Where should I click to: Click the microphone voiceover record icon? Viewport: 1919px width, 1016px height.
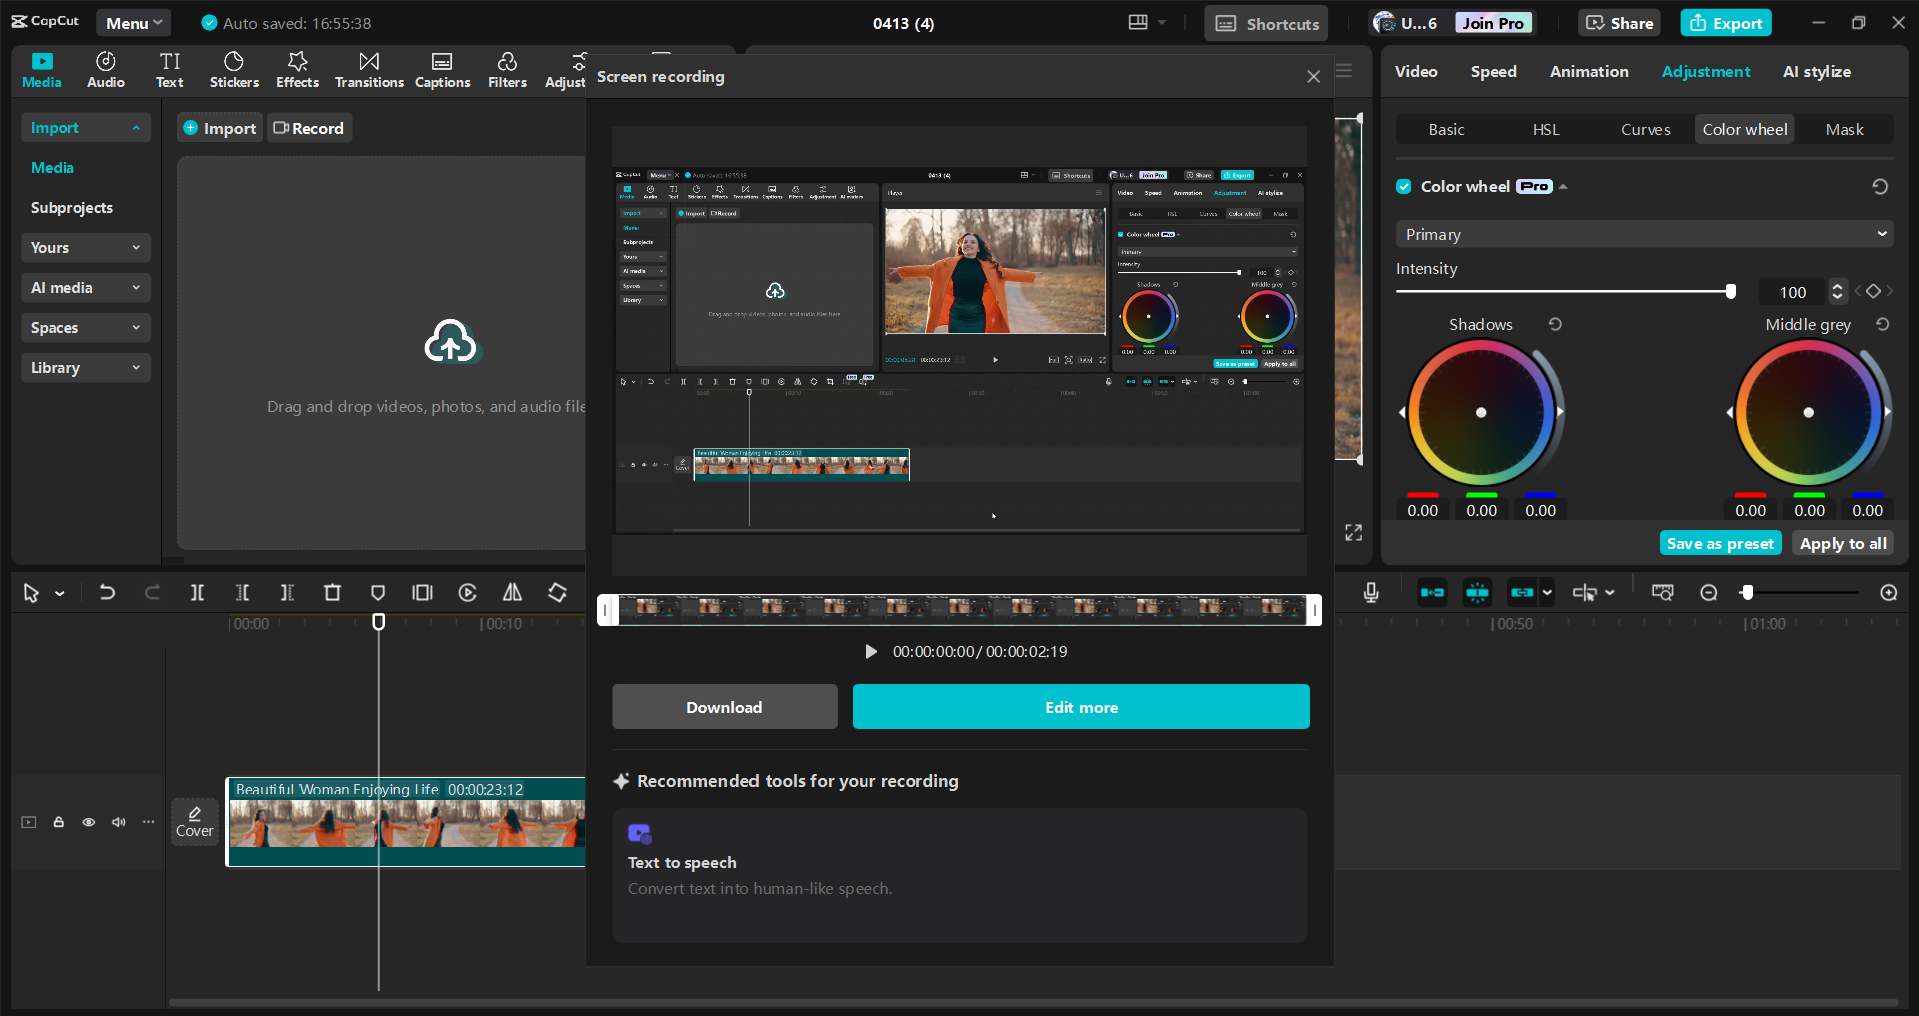coord(1371,593)
